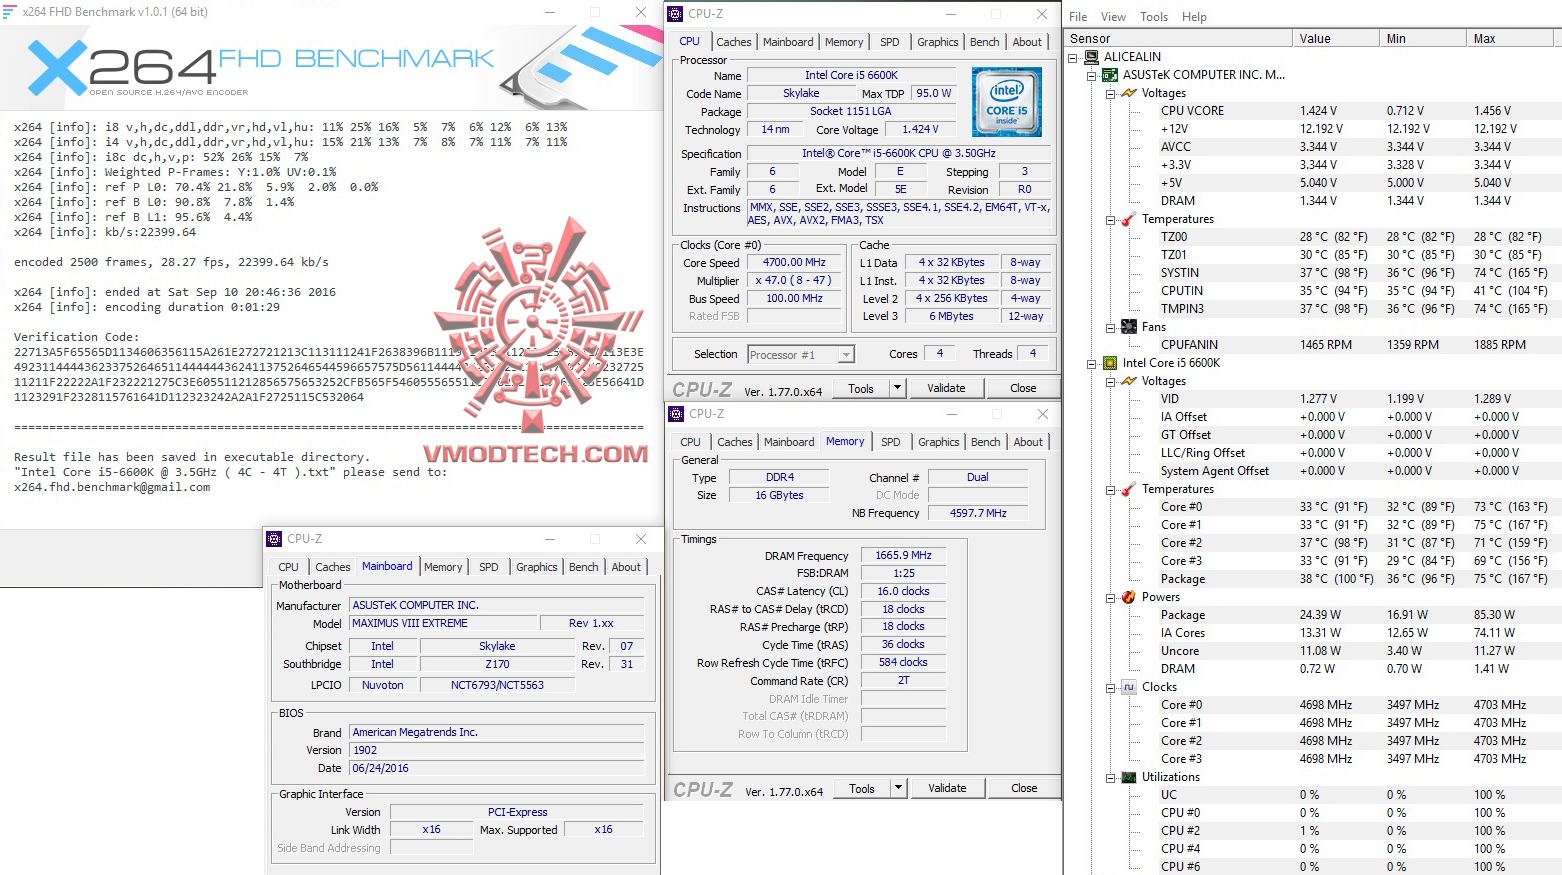This screenshot has width=1562, height=875.
Task: Click the Clocks group icon
Action: click(1129, 687)
